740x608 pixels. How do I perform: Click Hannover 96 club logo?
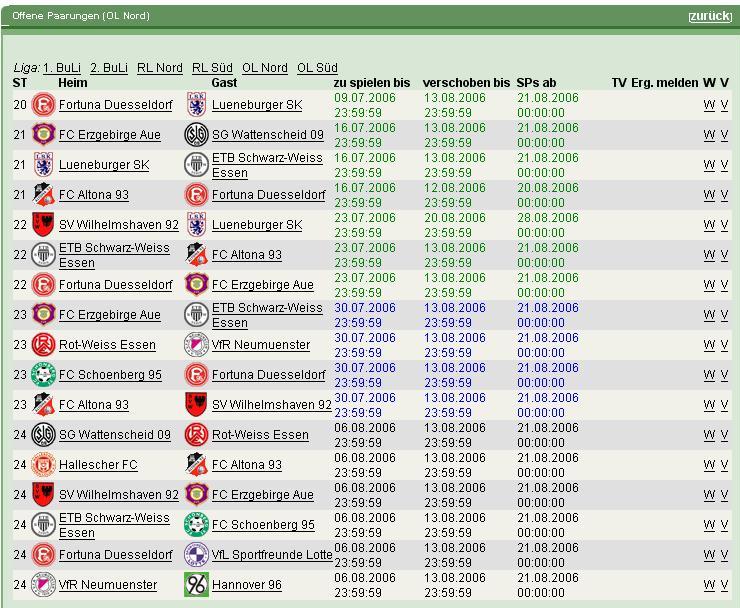(x=196, y=584)
